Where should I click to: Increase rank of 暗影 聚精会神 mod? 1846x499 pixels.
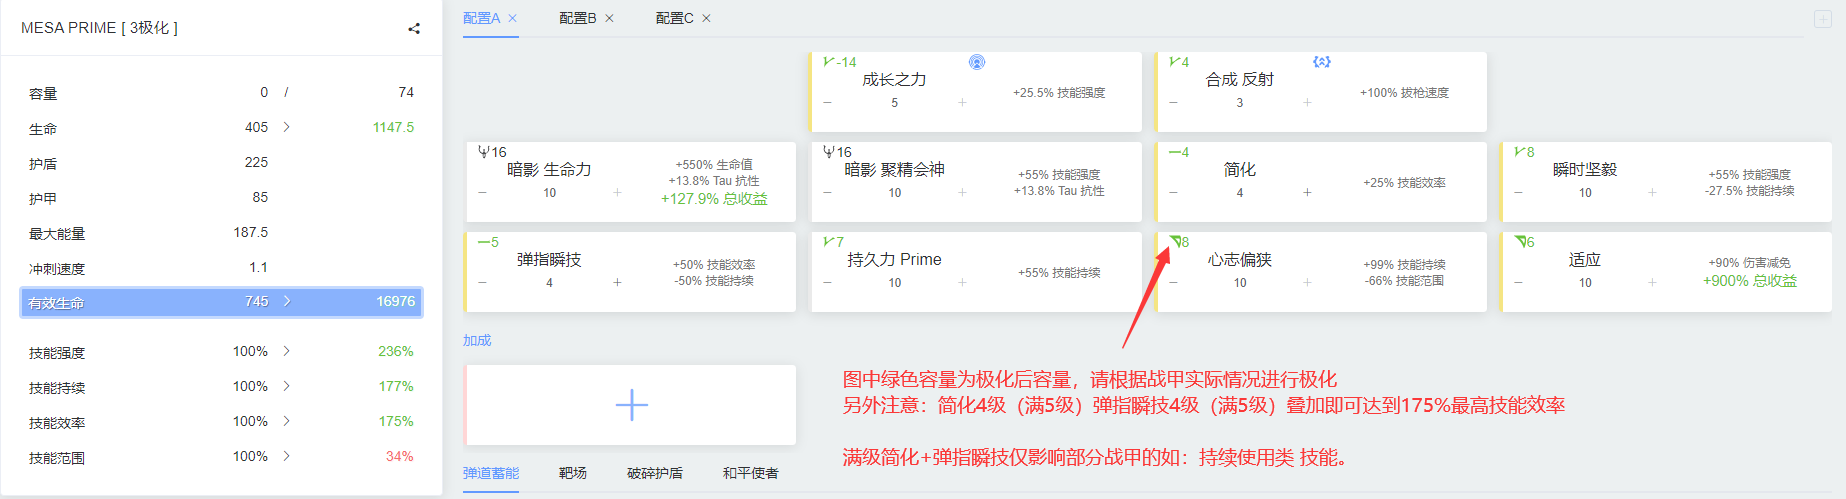962,193
